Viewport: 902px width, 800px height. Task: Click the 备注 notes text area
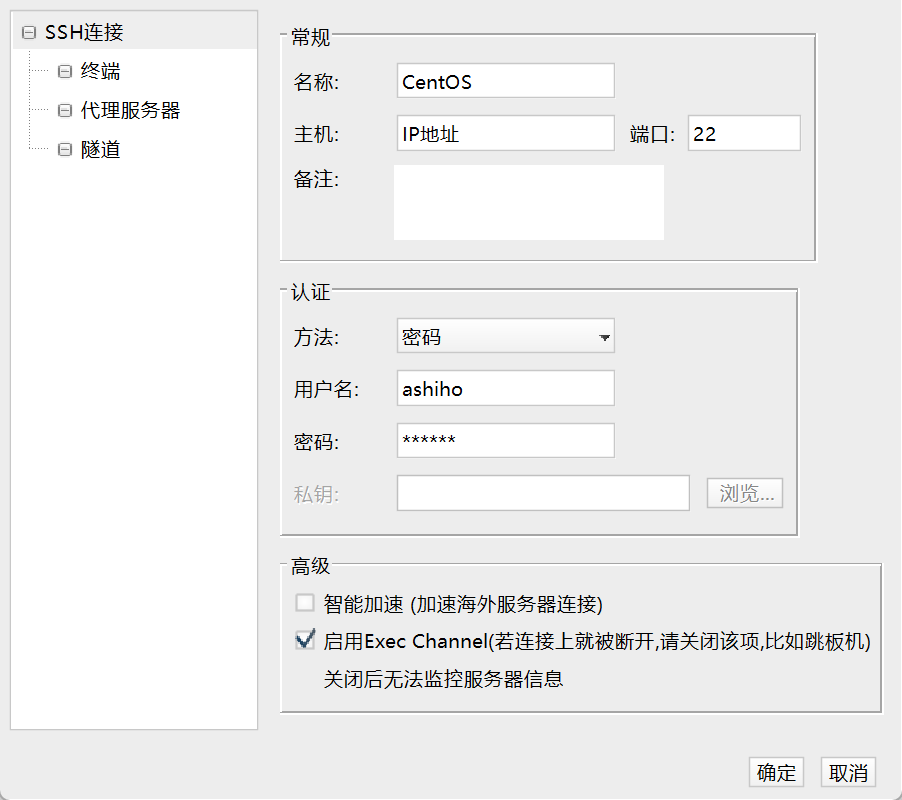(x=529, y=202)
